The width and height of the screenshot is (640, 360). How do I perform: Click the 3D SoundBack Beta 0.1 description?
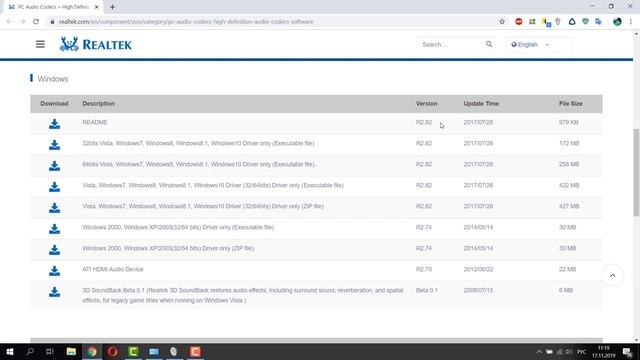(243, 295)
